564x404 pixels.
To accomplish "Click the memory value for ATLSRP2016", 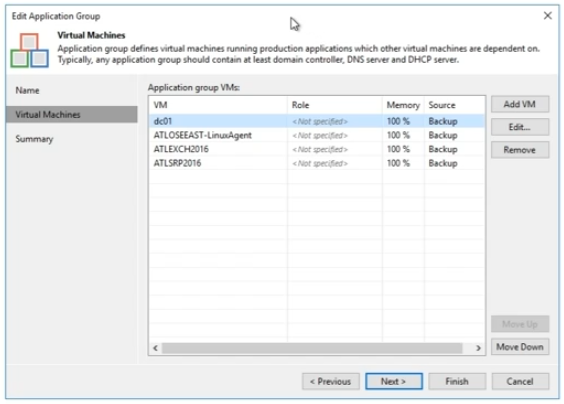I will pos(398,163).
